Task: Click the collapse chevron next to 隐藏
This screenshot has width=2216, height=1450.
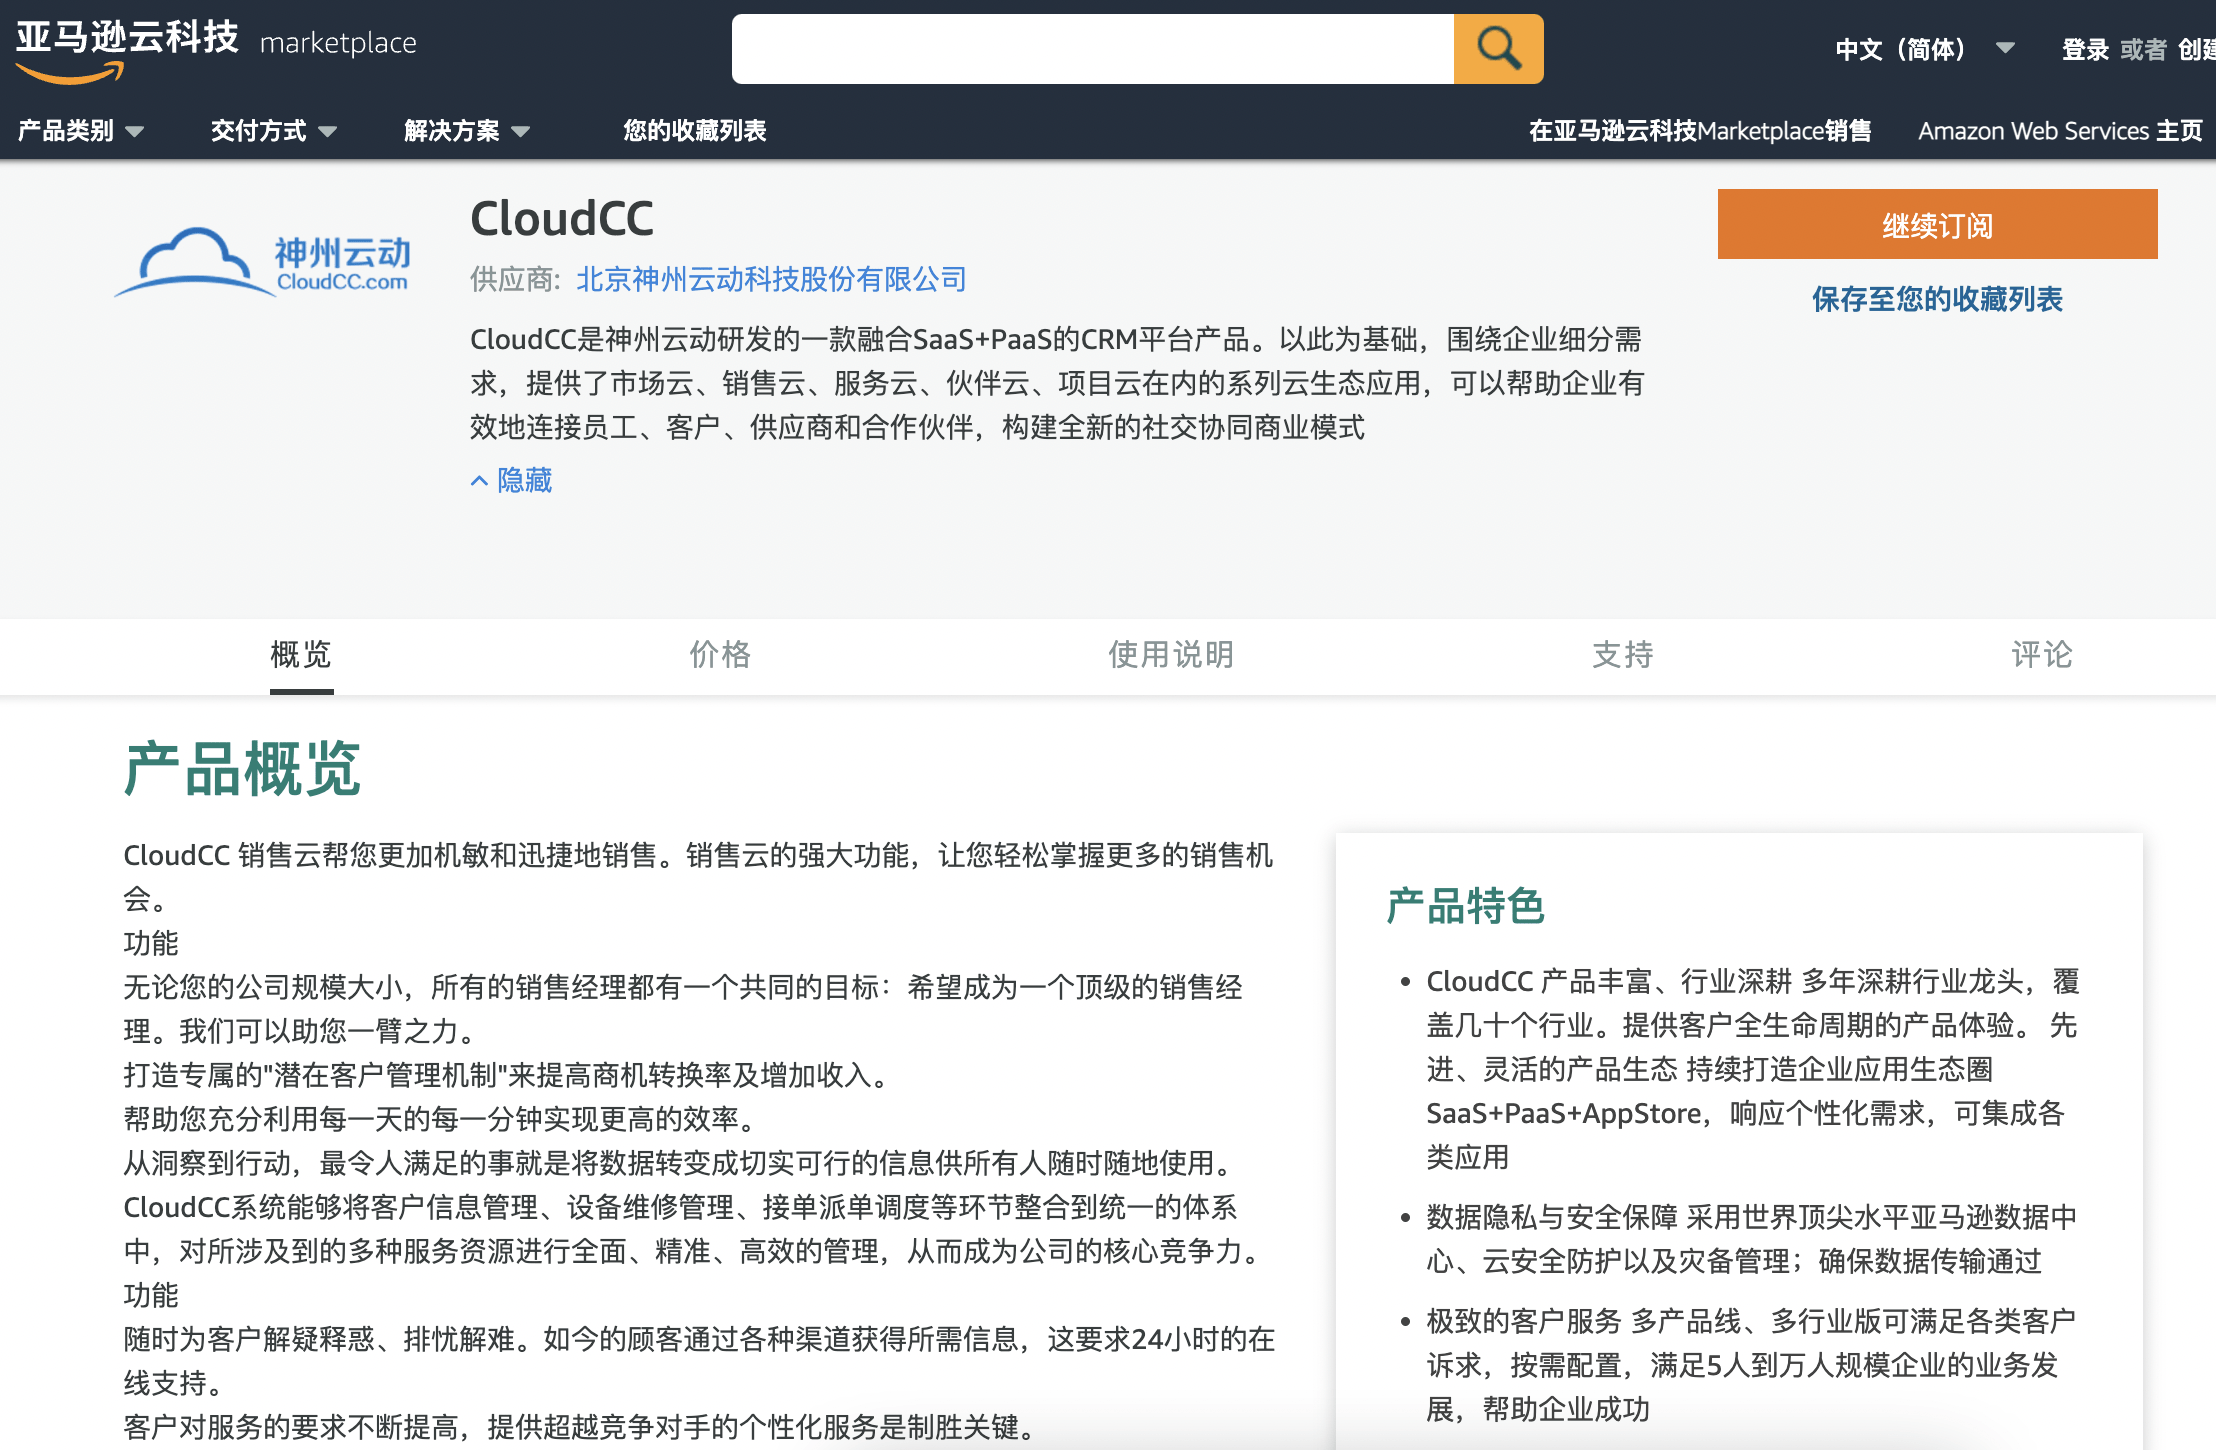Action: point(478,481)
